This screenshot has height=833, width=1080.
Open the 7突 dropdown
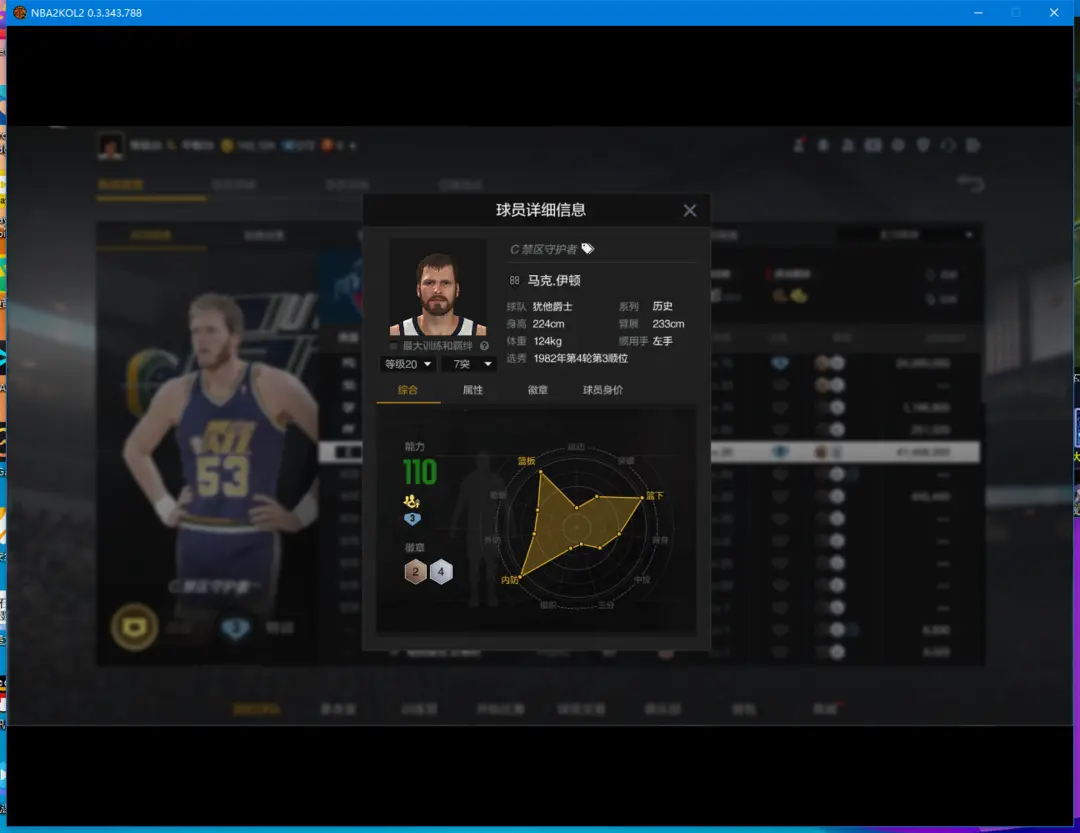tap(471, 364)
